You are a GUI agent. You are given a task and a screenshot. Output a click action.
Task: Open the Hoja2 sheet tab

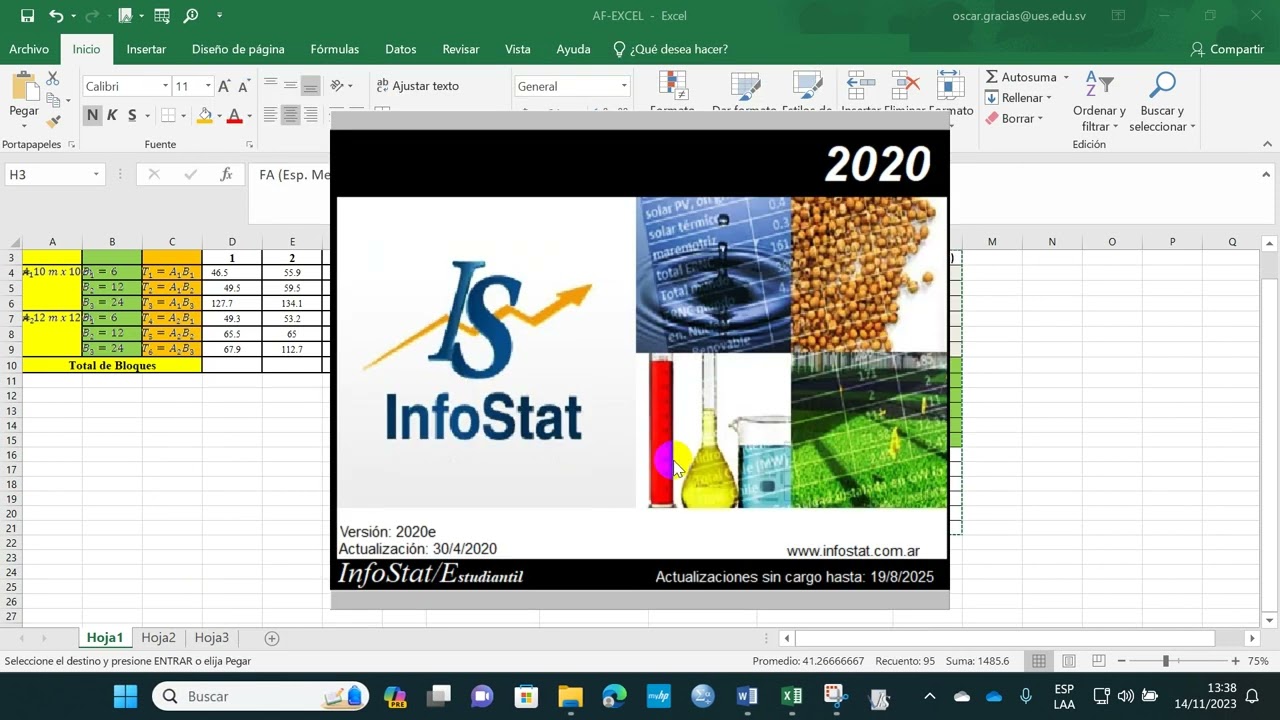click(x=158, y=638)
